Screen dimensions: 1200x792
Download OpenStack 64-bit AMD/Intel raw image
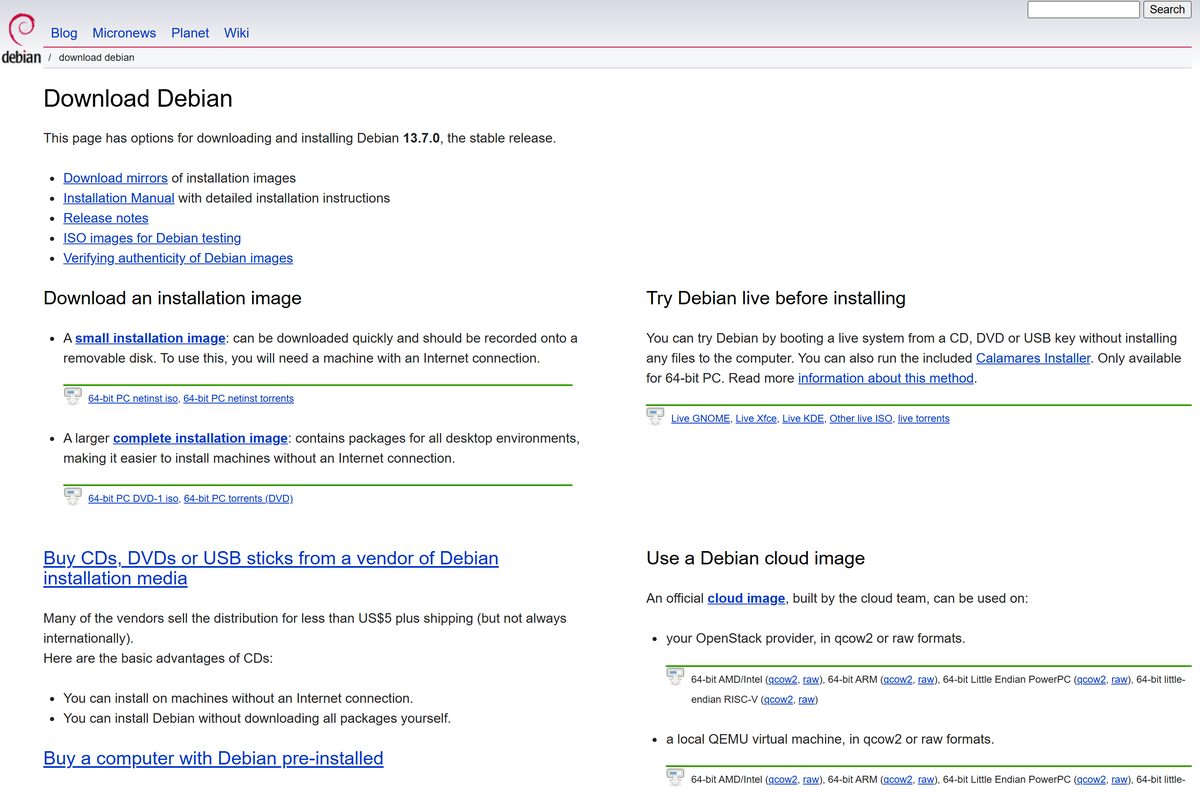[811, 679]
